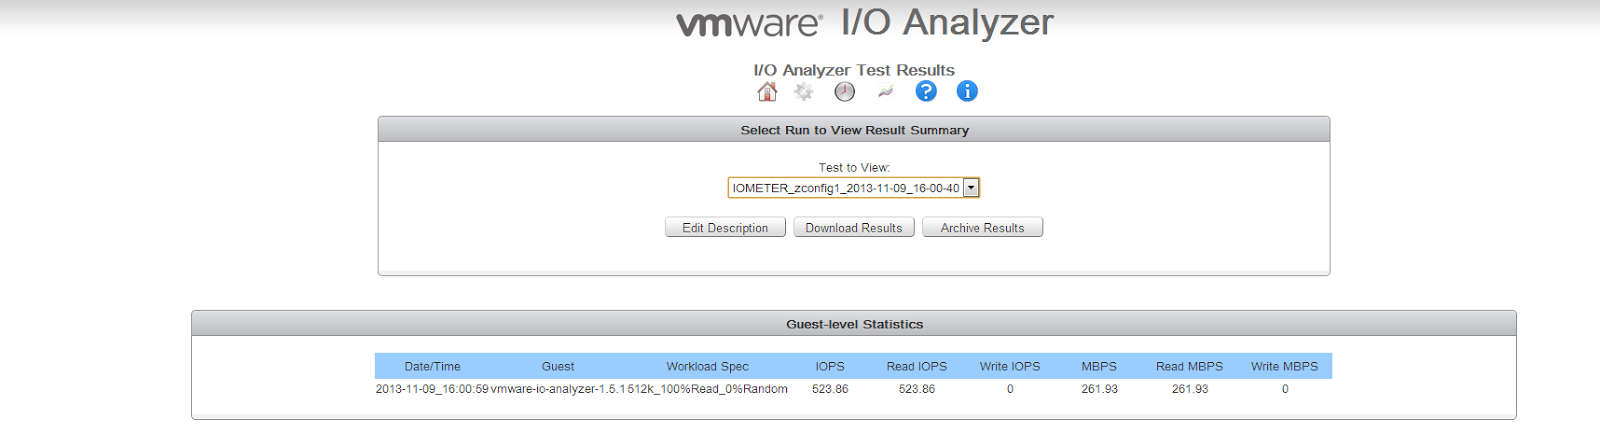Screen dimensions: 1600x433
Task: Click the Read IOPS value 523.86
Action: point(917,389)
